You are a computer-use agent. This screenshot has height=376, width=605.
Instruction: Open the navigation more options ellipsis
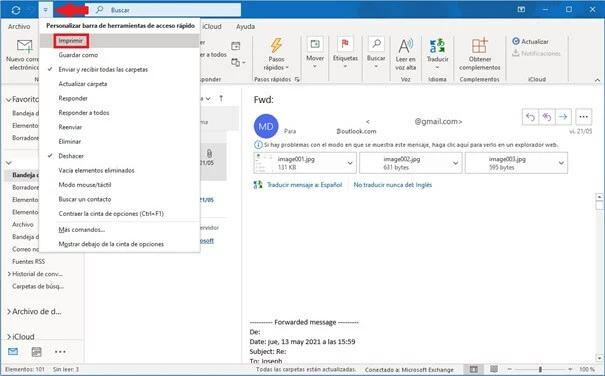tap(60, 352)
